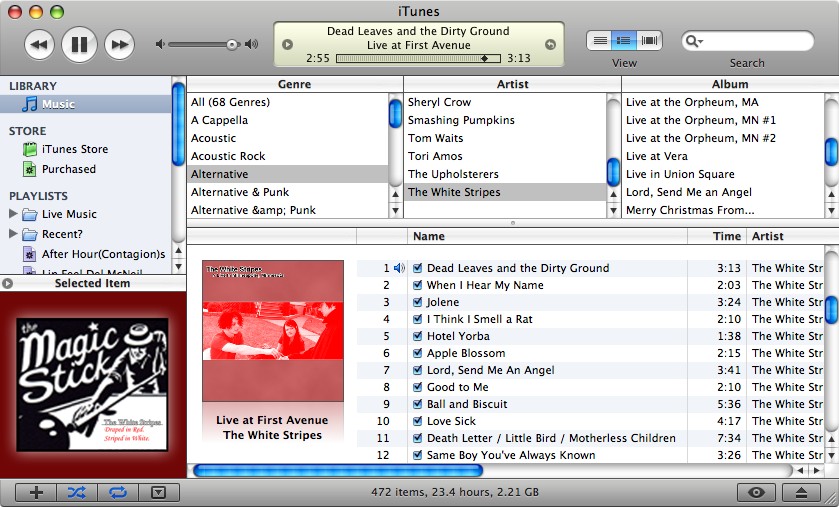The image size is (839, 507).
Task: Click the Live Music folder icon
Action: [30, 214]
